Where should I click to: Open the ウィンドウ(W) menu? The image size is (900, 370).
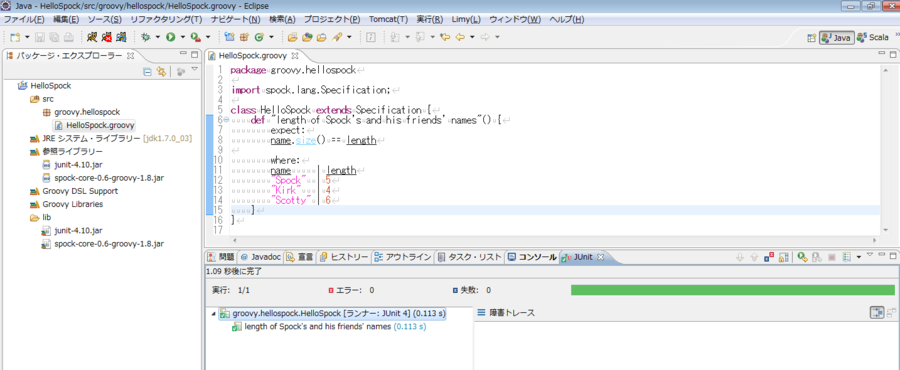[515, 20]
